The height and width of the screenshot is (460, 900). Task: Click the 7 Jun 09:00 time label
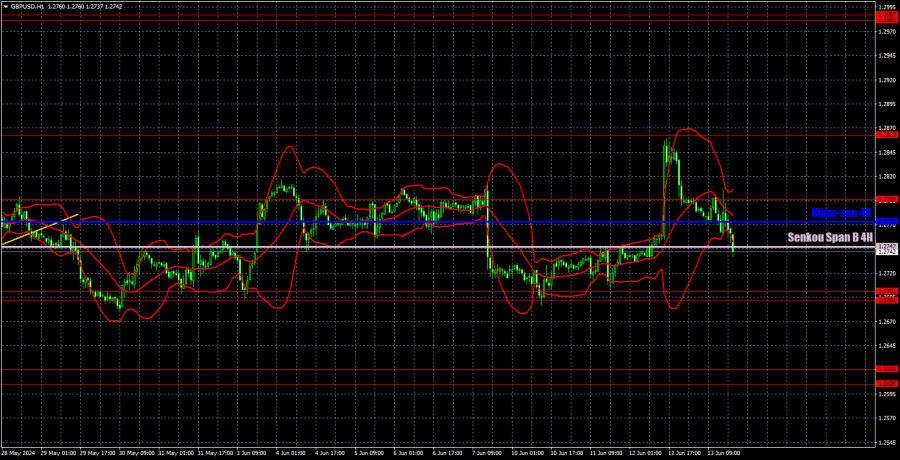488,453
